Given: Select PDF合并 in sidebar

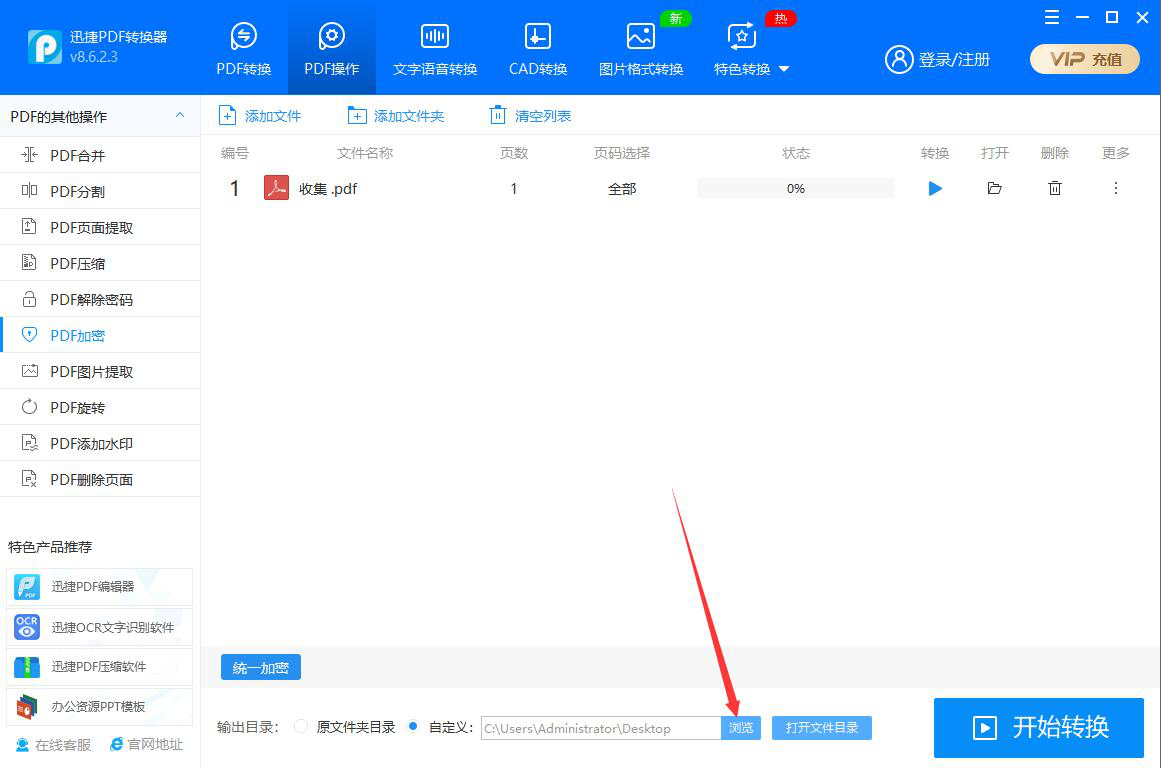Looking at the screenshot, I should (100, 155).
